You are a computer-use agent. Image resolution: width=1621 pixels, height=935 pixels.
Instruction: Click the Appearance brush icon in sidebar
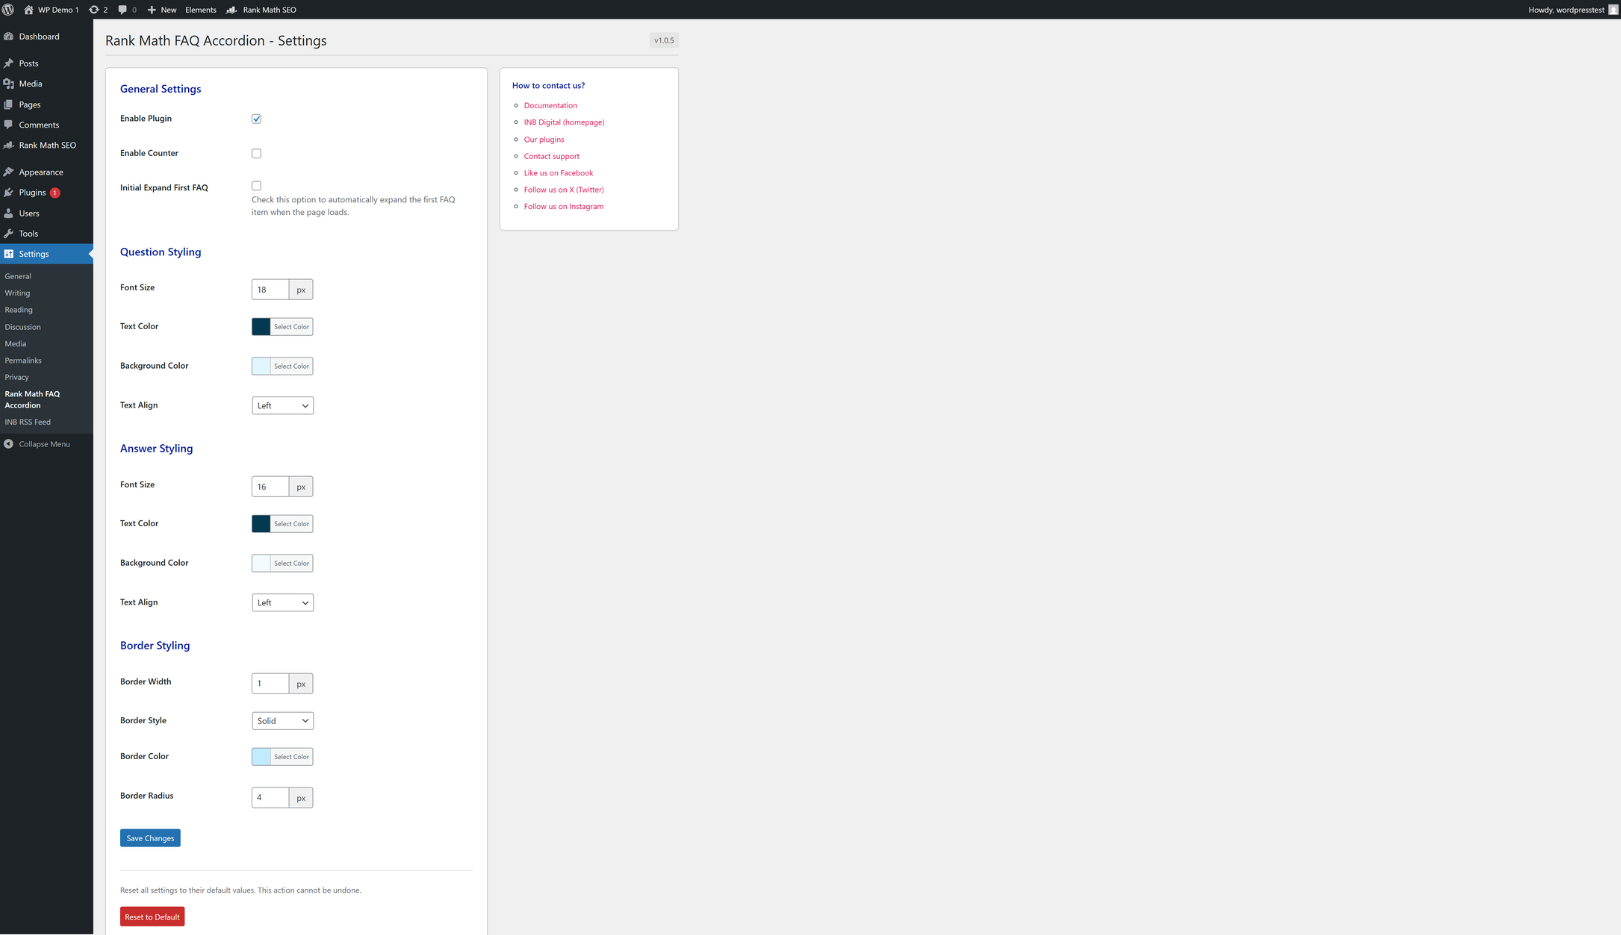(9, 172)
